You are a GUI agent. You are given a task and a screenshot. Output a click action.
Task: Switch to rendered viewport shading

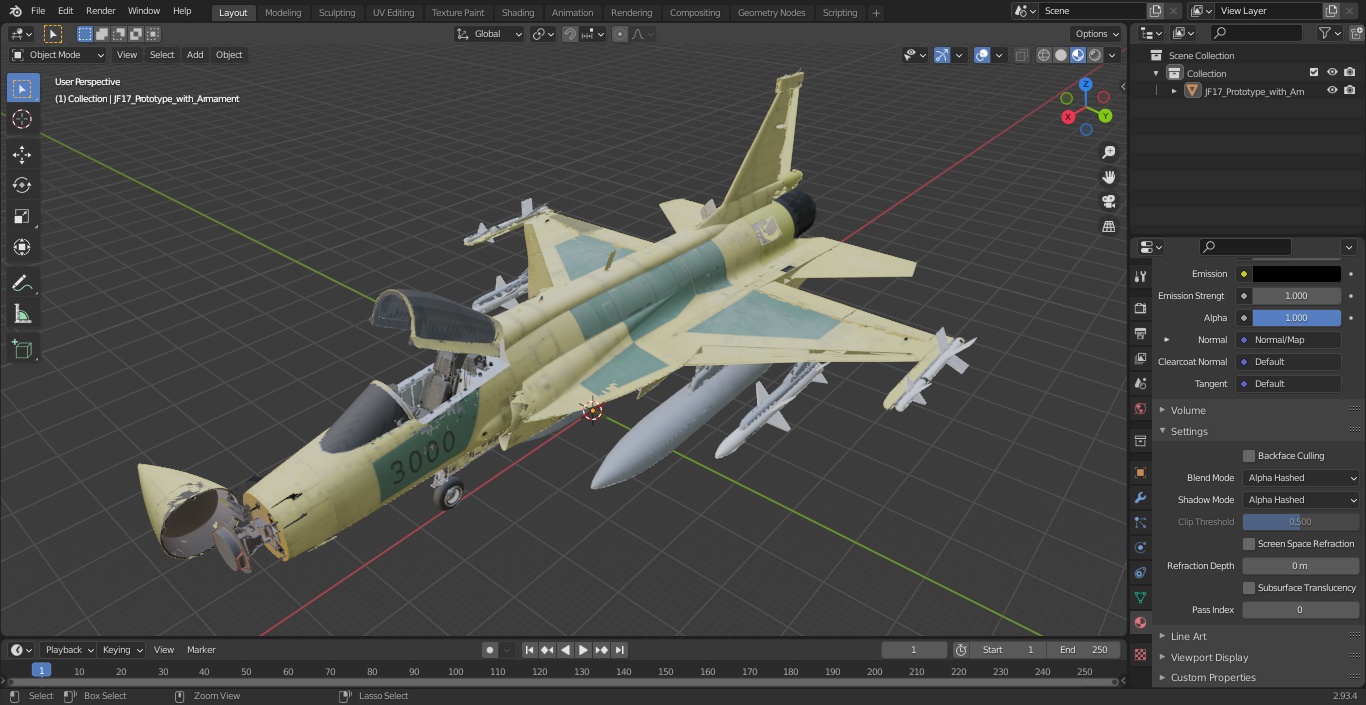point(1095,55)
